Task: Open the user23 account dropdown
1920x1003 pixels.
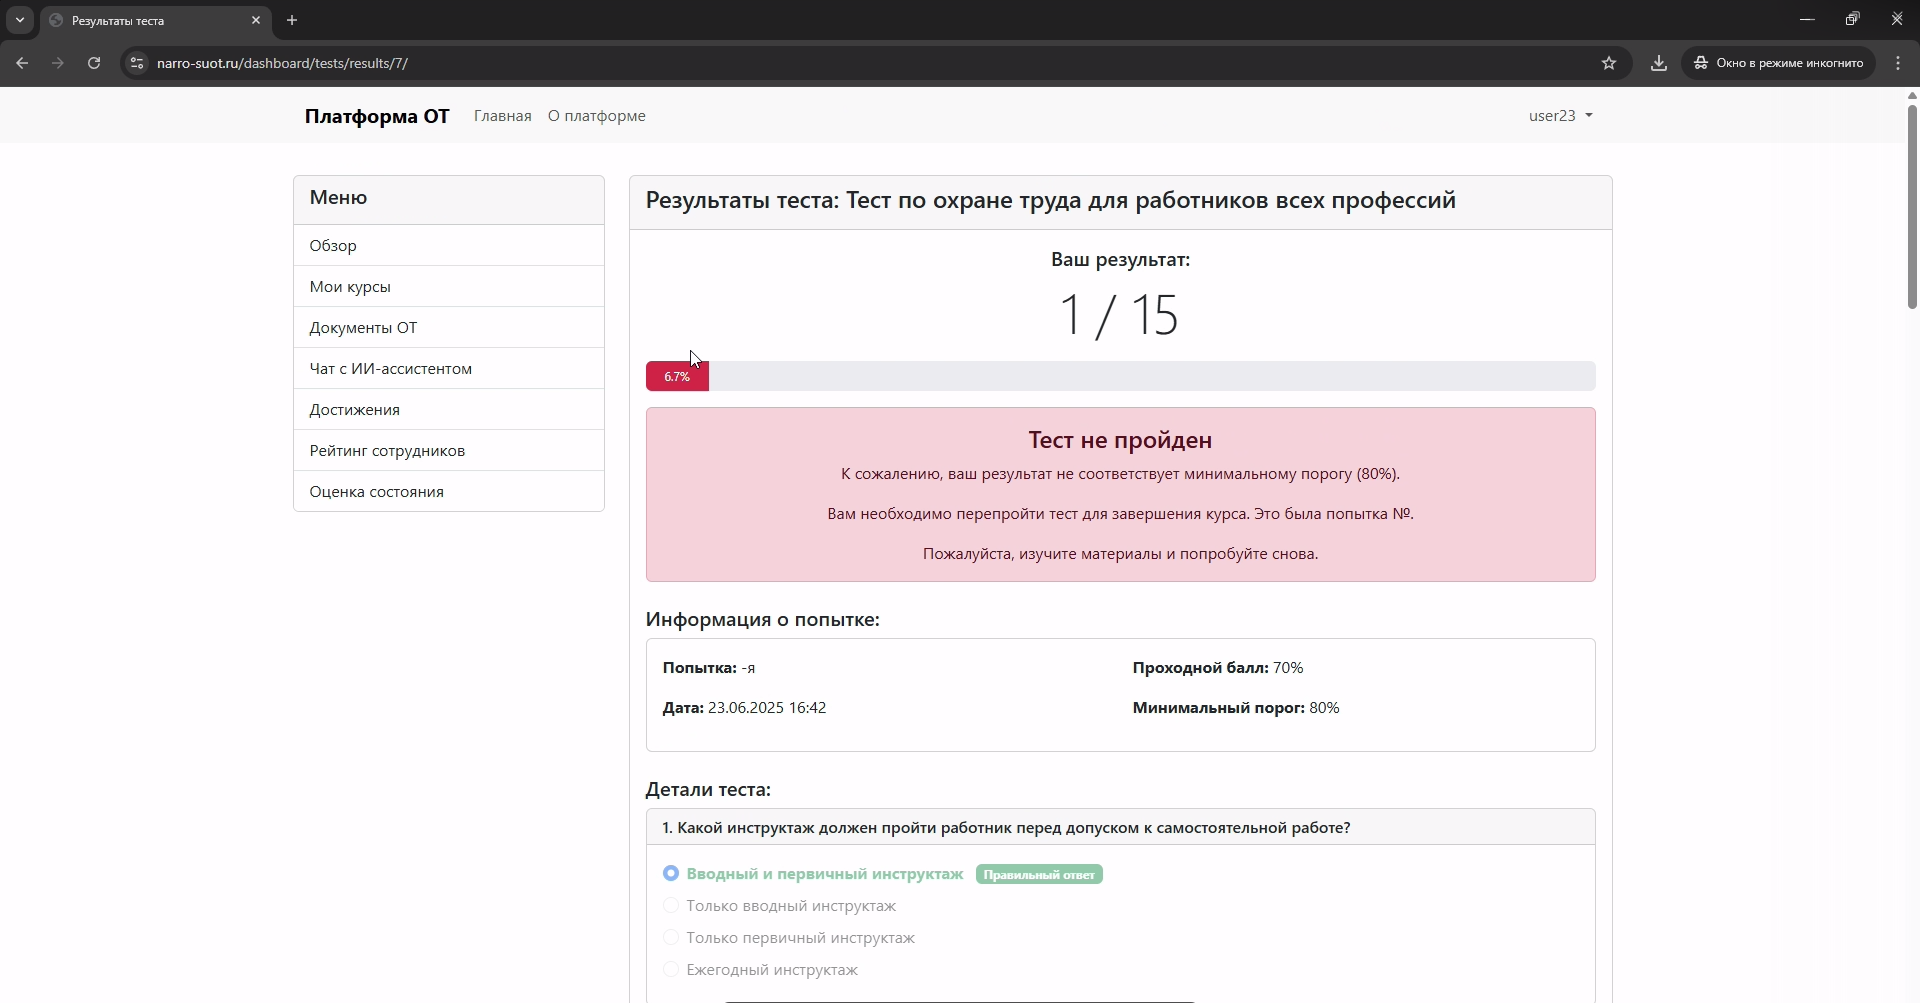Action: pyautogui.click(x=1559, y=115)
